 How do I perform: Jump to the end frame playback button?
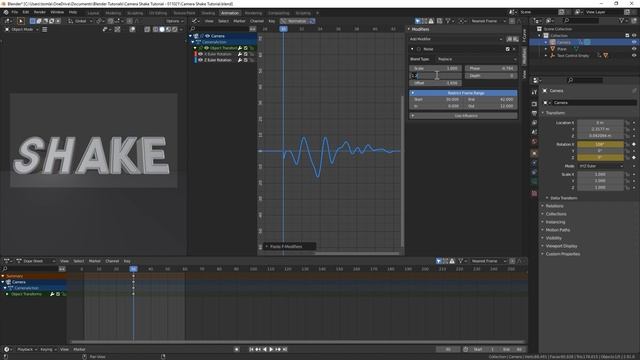pos(285,349)
